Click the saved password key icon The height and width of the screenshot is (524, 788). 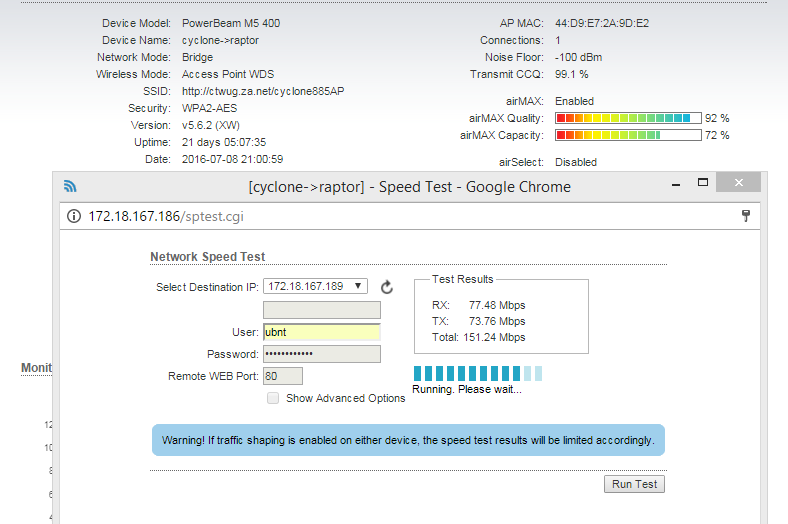(745, 216)
